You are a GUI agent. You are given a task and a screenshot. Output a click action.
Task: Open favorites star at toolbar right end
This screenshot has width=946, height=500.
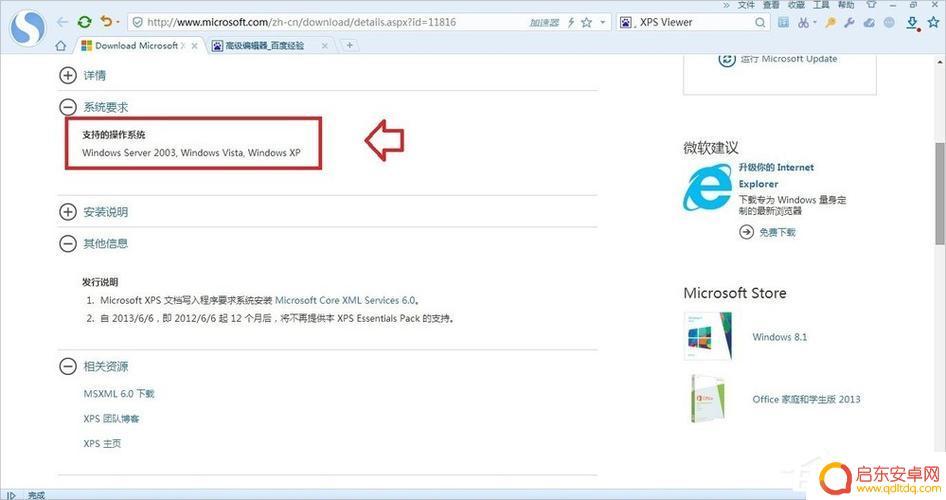click(934, 22)
